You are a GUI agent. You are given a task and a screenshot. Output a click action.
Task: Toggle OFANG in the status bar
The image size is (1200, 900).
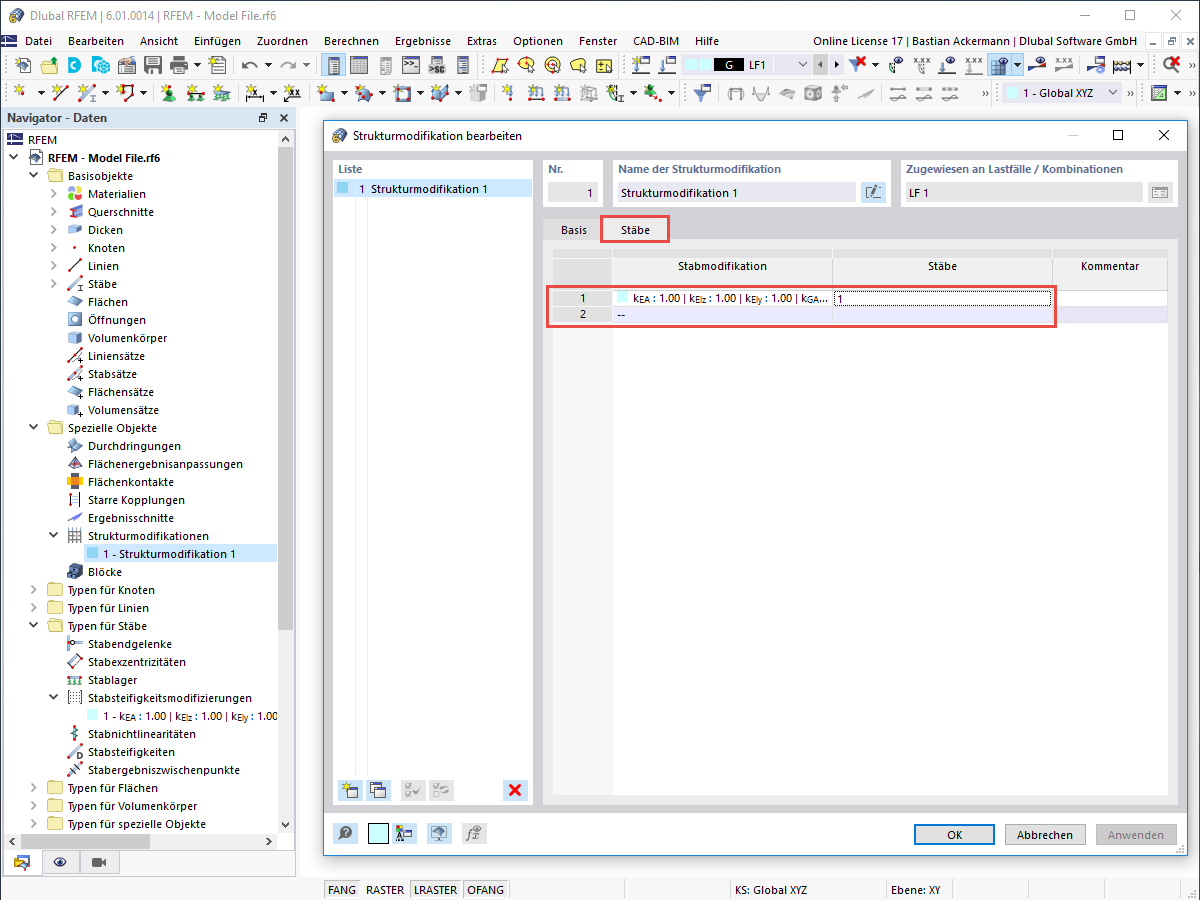pos(485,889)
